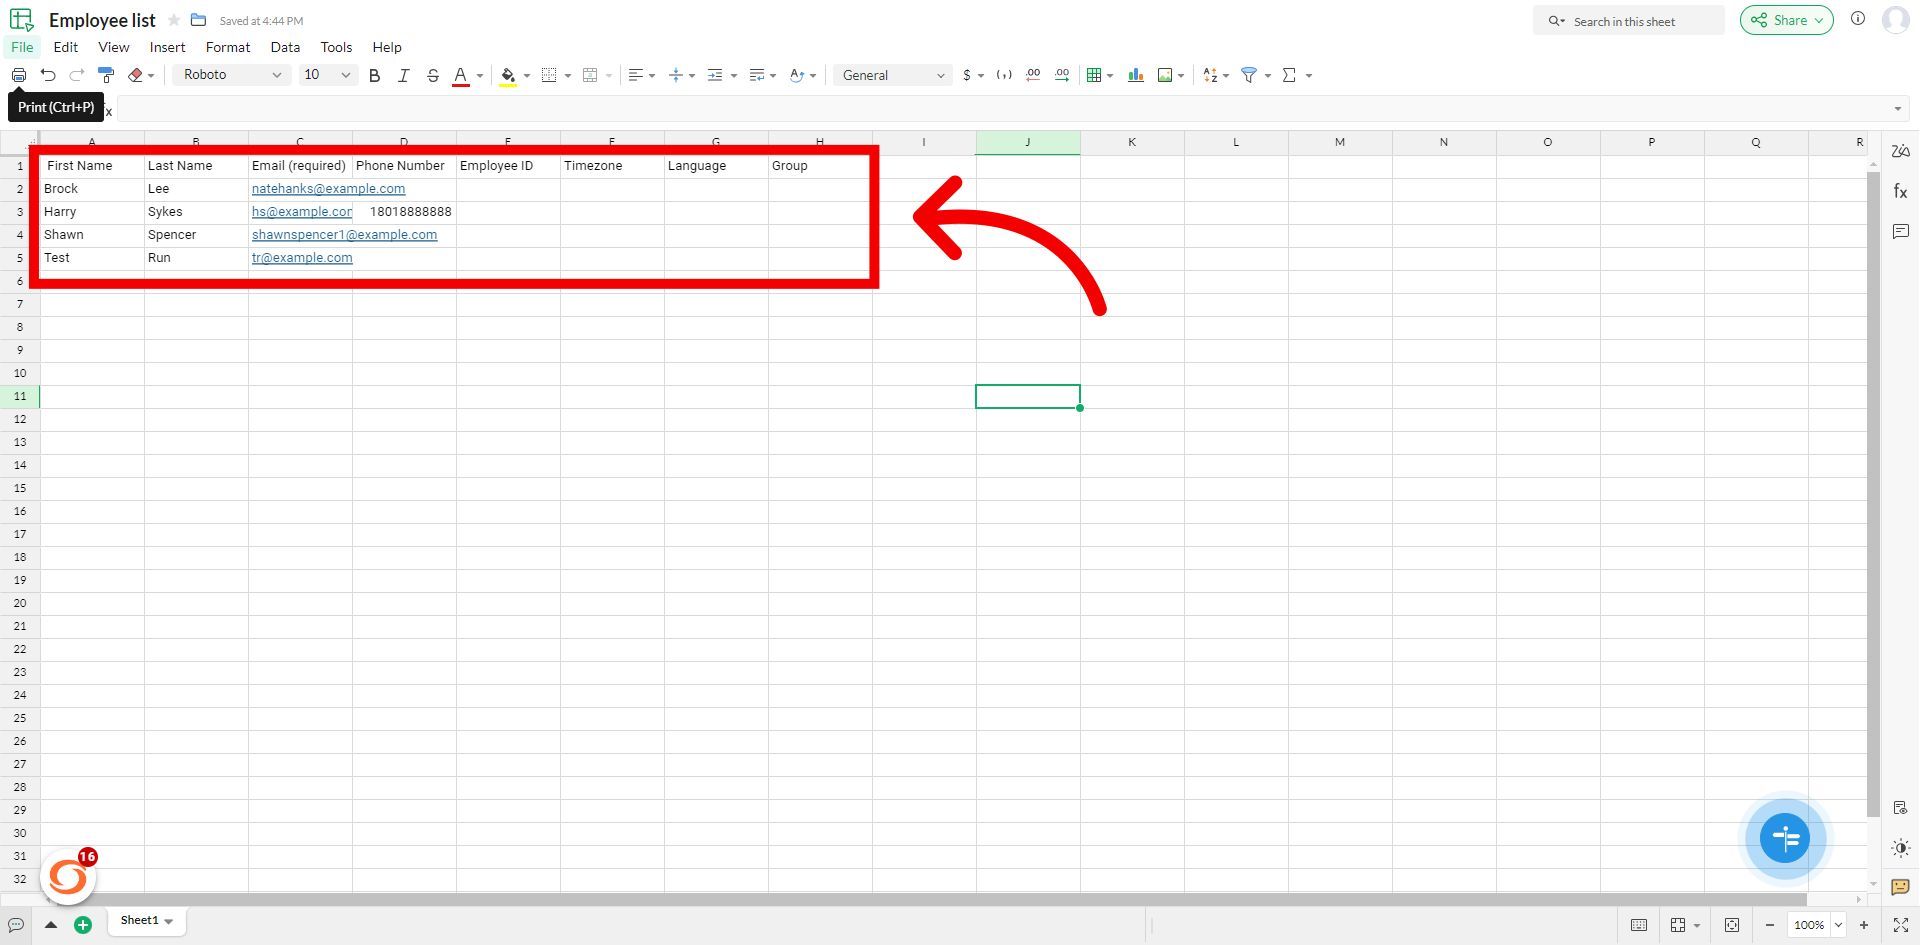
Task: Open the Help menu
Action: pos(387,47)
